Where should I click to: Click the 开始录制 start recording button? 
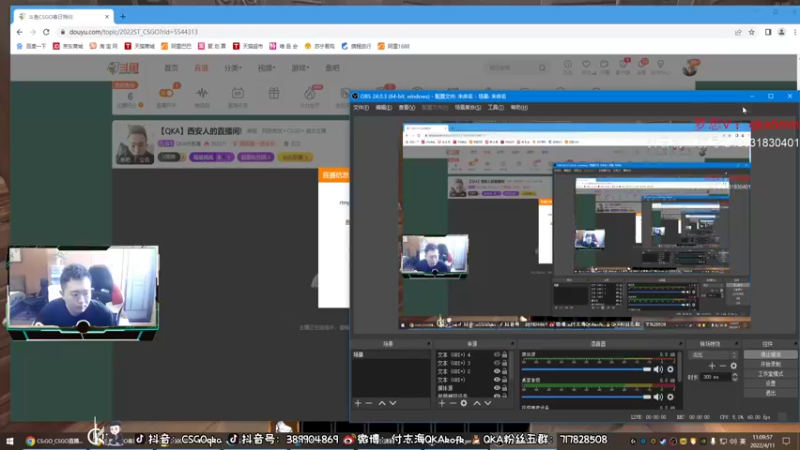tap(770, 364)
